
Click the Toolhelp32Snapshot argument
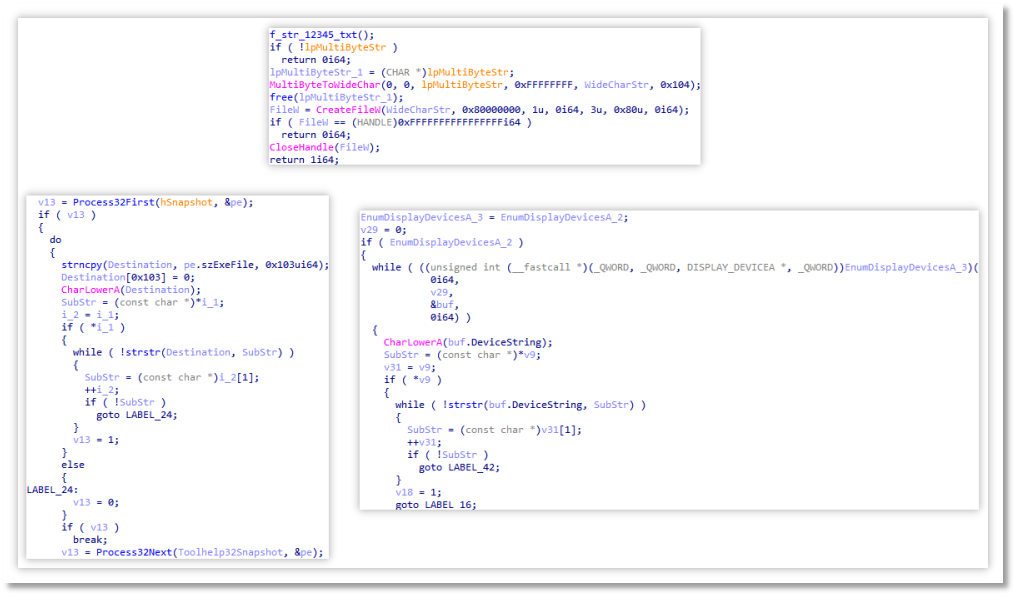226,552
